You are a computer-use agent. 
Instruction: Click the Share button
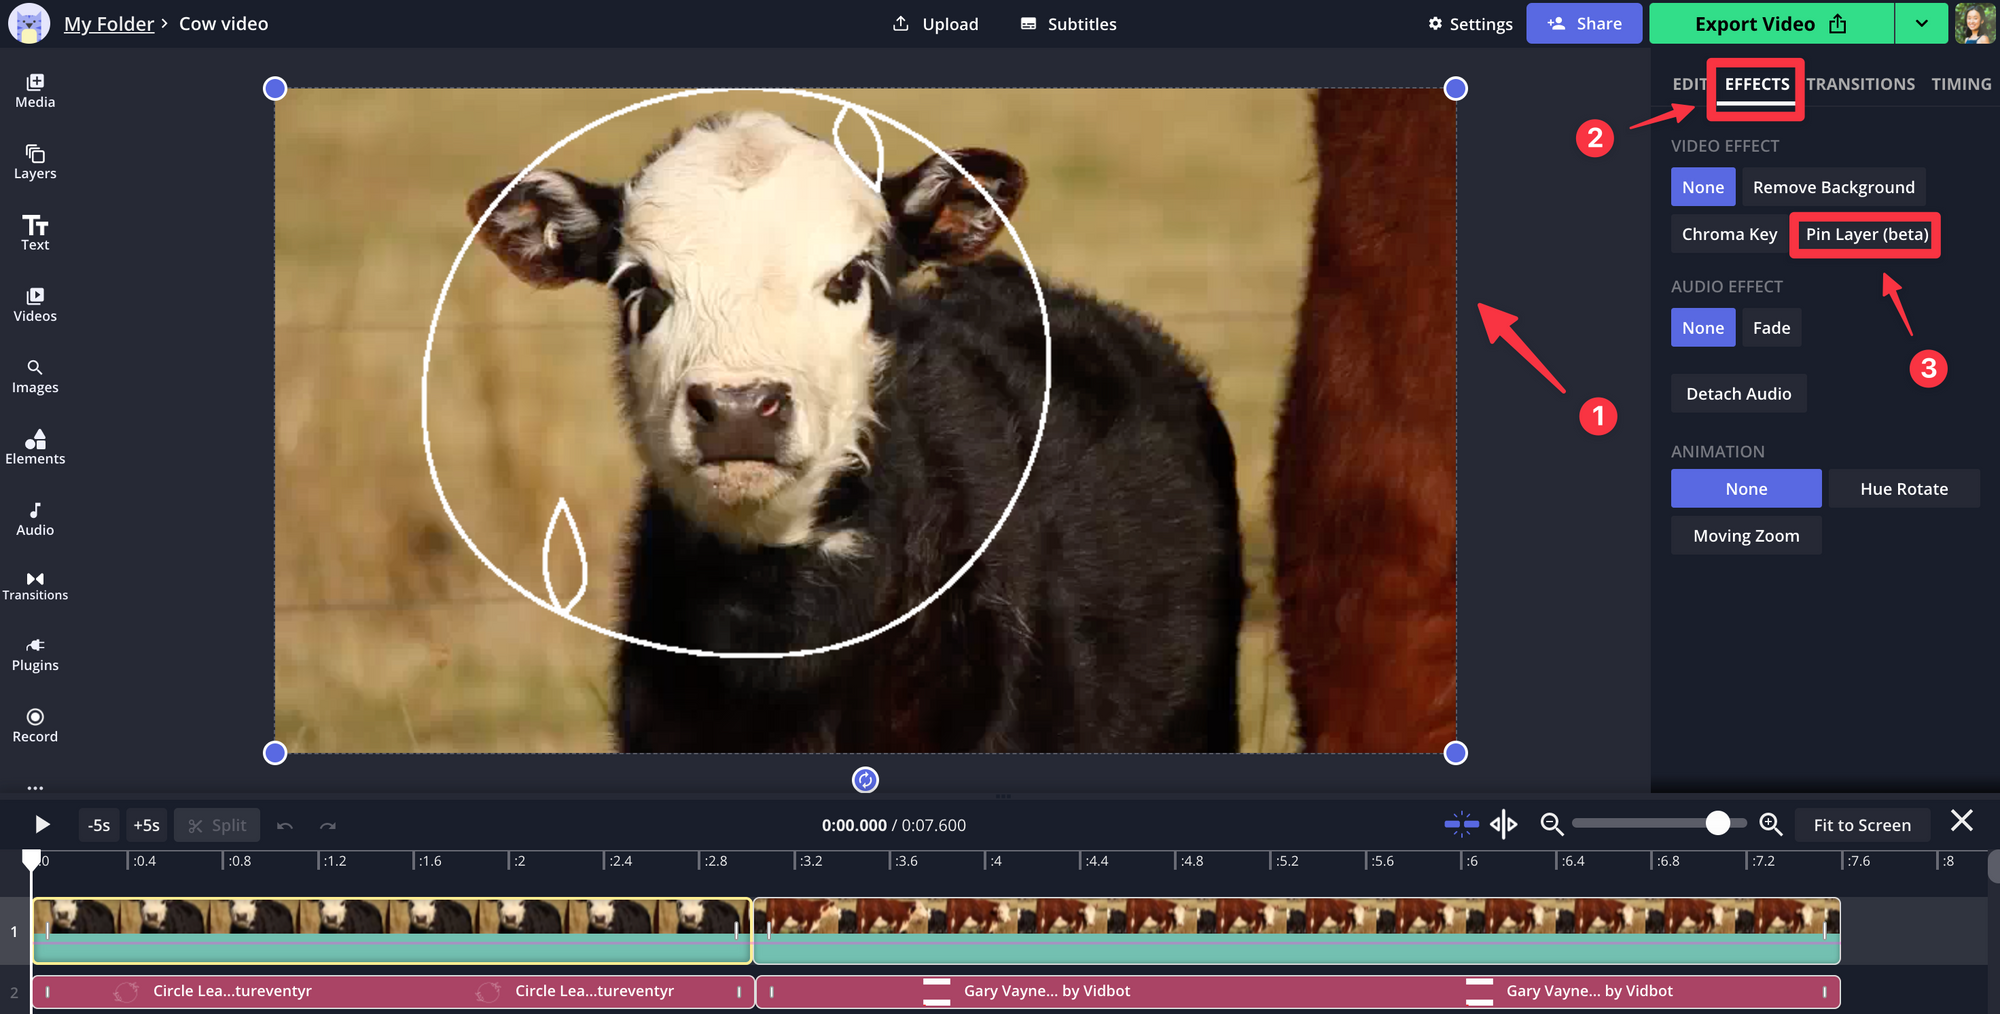(1584, 24)
